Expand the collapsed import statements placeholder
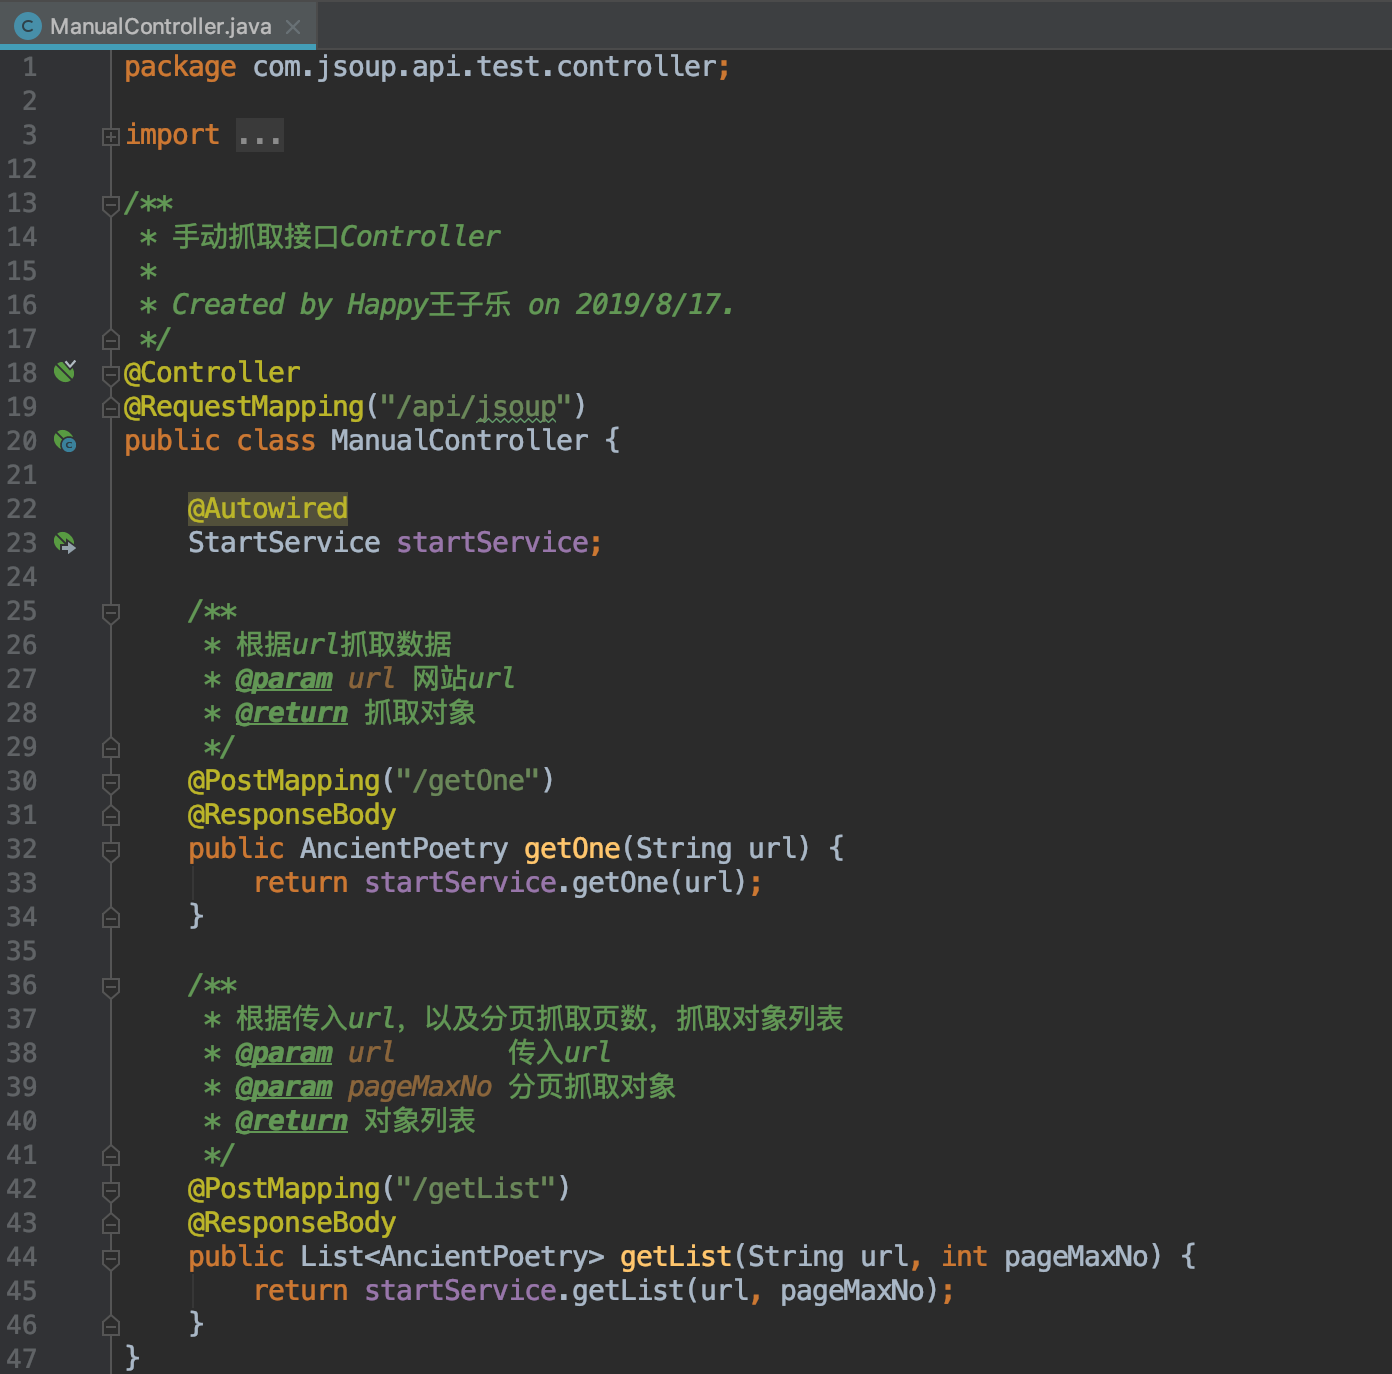Image resolution: width=1392 pixels, height=1374 pixels. pyautogui.click(x=259, y=134)
